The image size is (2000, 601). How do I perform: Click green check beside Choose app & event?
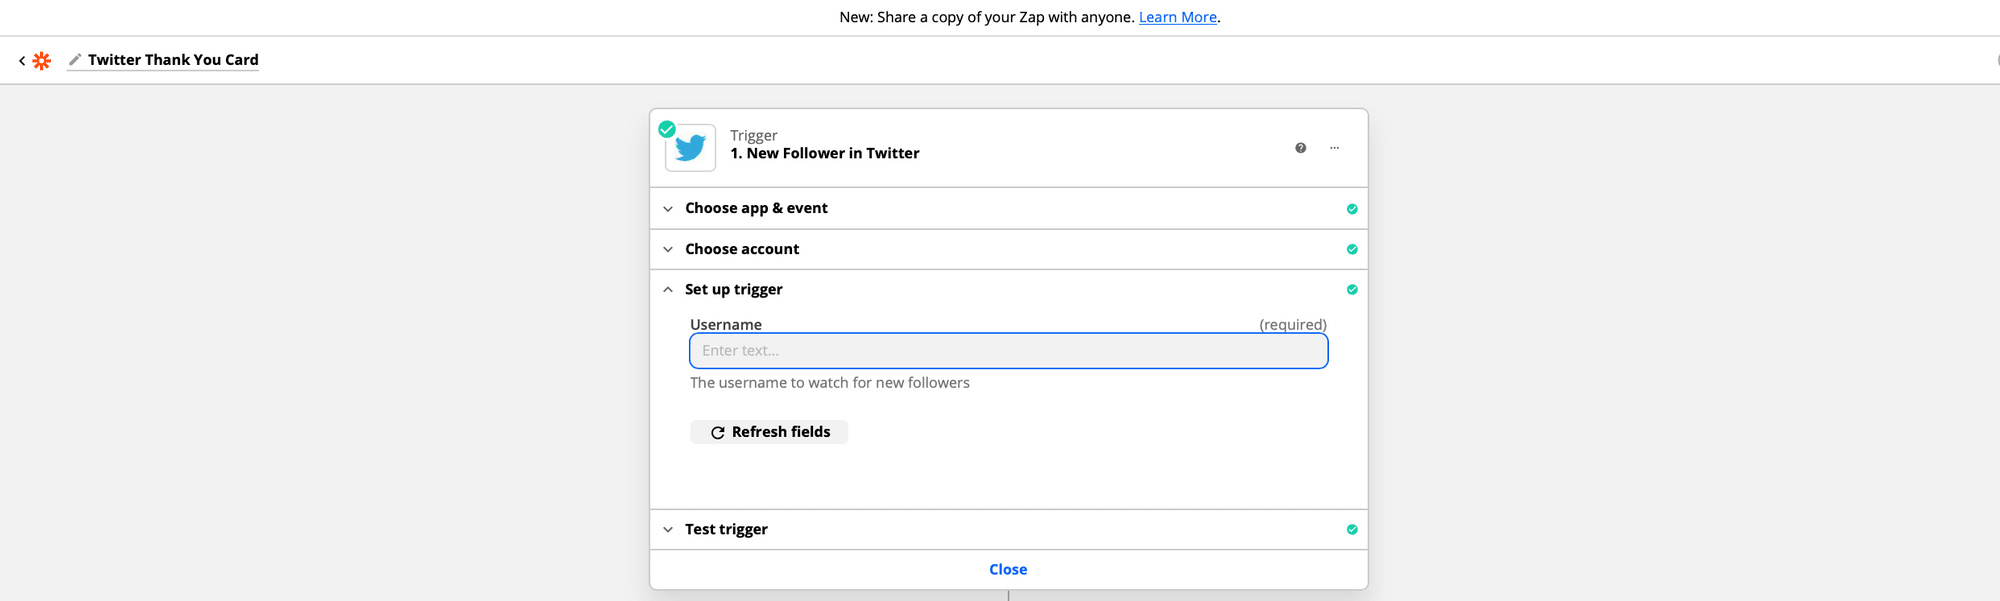(x=1352, y=209)
